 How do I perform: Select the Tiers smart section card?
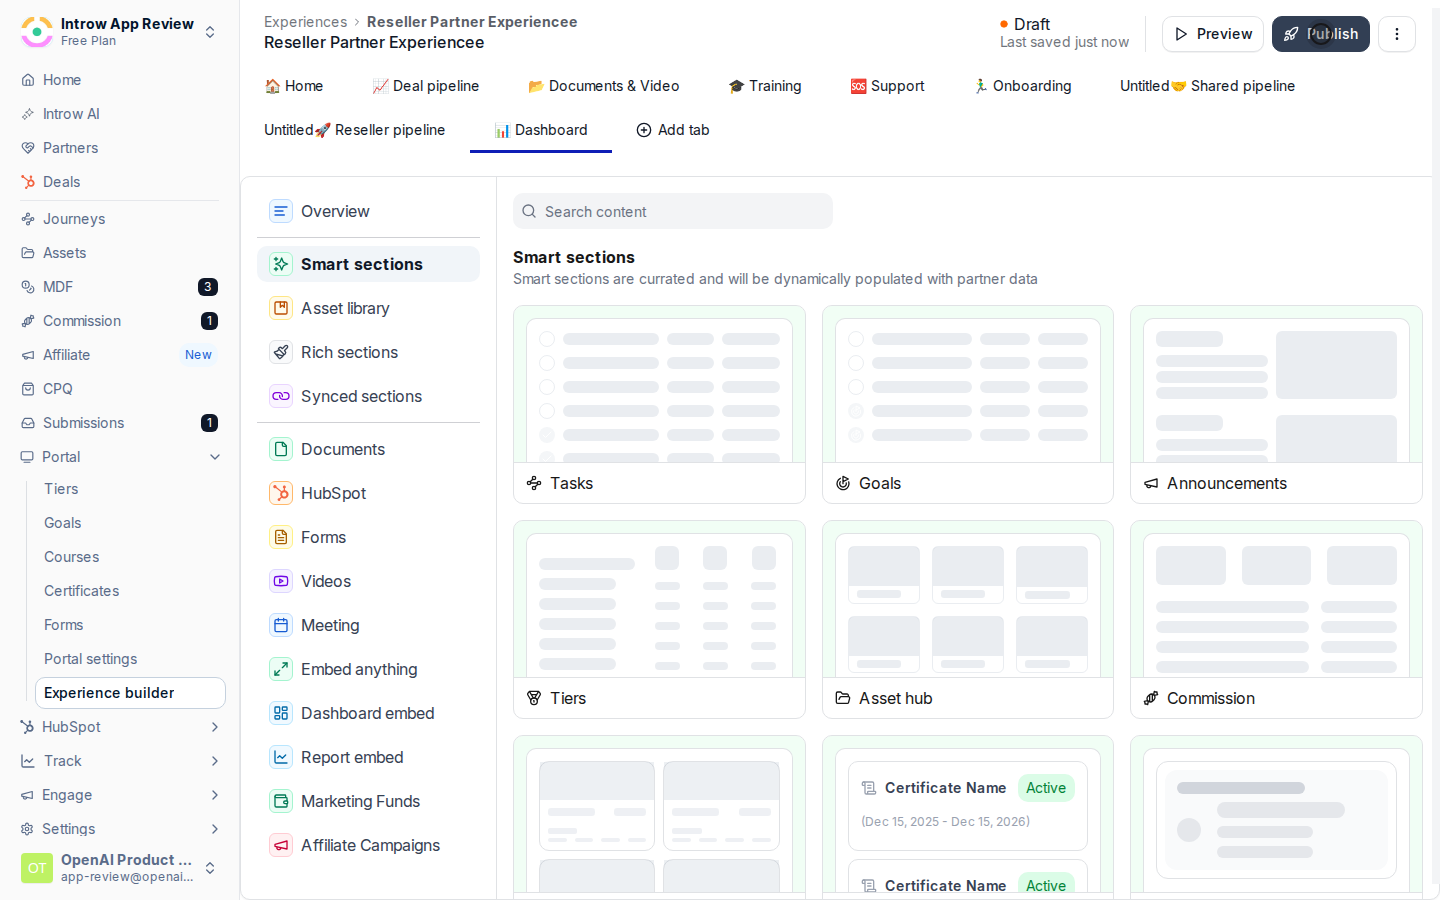659,619
